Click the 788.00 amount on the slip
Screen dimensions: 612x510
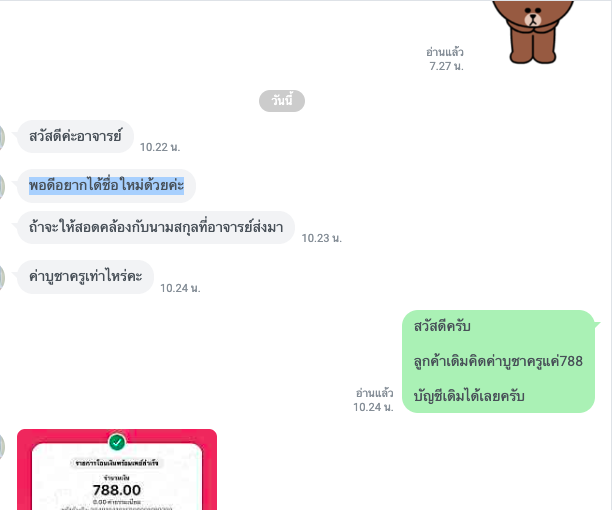[117, 490]
